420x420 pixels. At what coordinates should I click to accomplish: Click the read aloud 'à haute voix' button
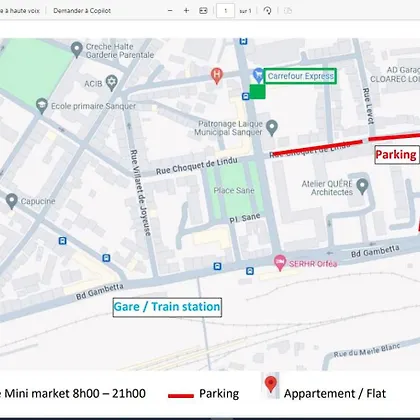(x=20, y=11)
